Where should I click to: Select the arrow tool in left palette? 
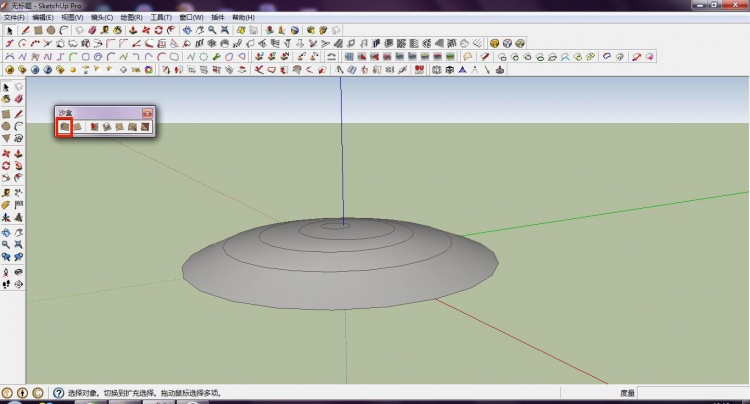(6, 87)
